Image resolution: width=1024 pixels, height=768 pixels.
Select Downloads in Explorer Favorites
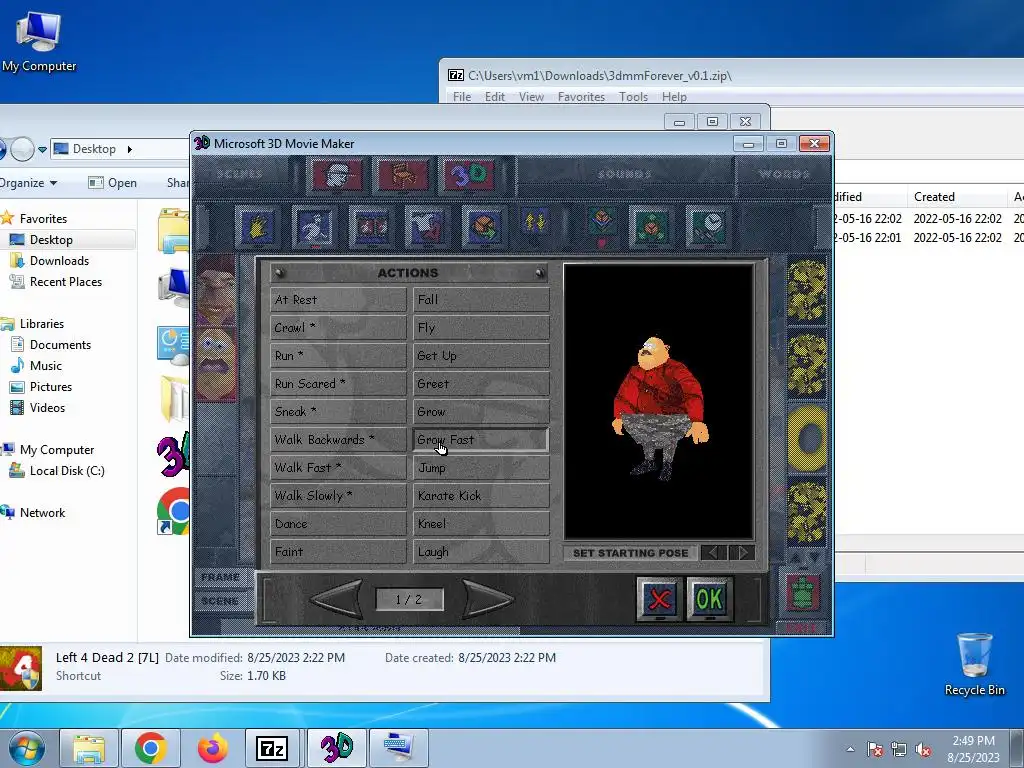[x=59, y=261]
